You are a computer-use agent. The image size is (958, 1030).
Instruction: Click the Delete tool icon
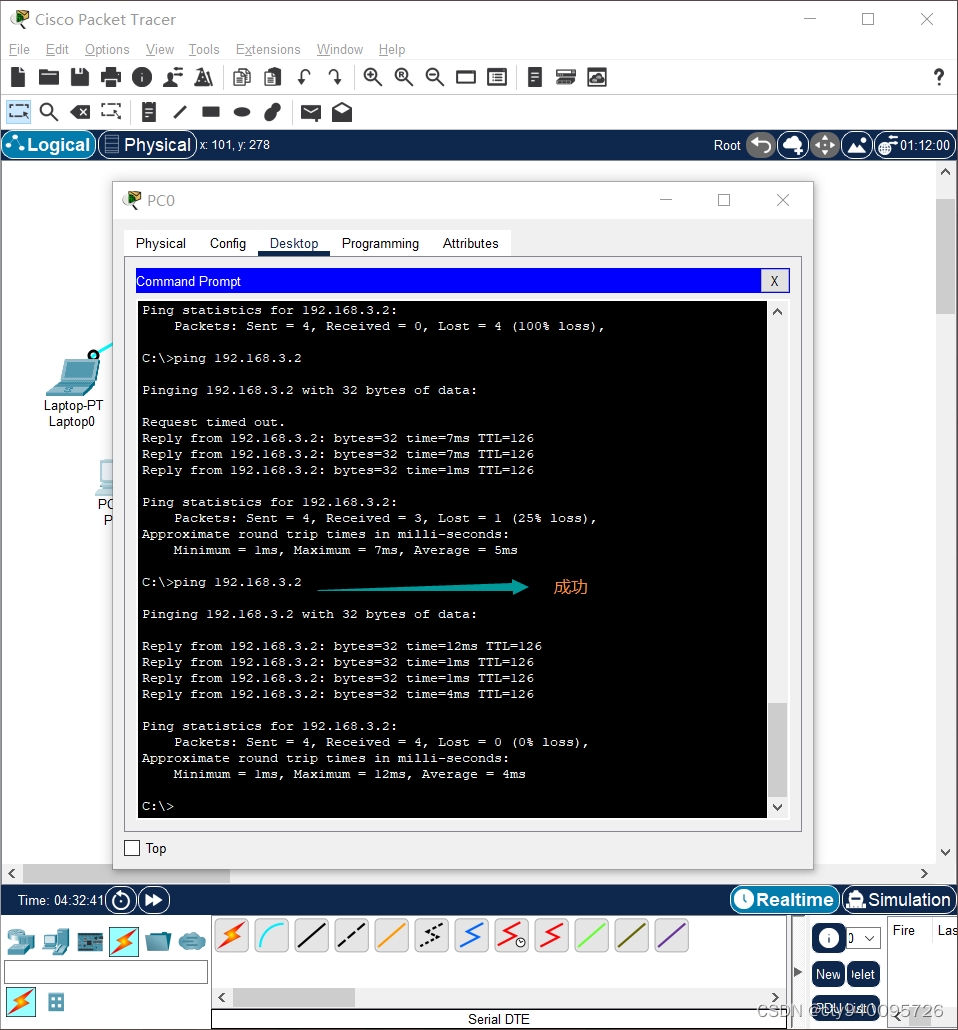click(x=80, y=112)
